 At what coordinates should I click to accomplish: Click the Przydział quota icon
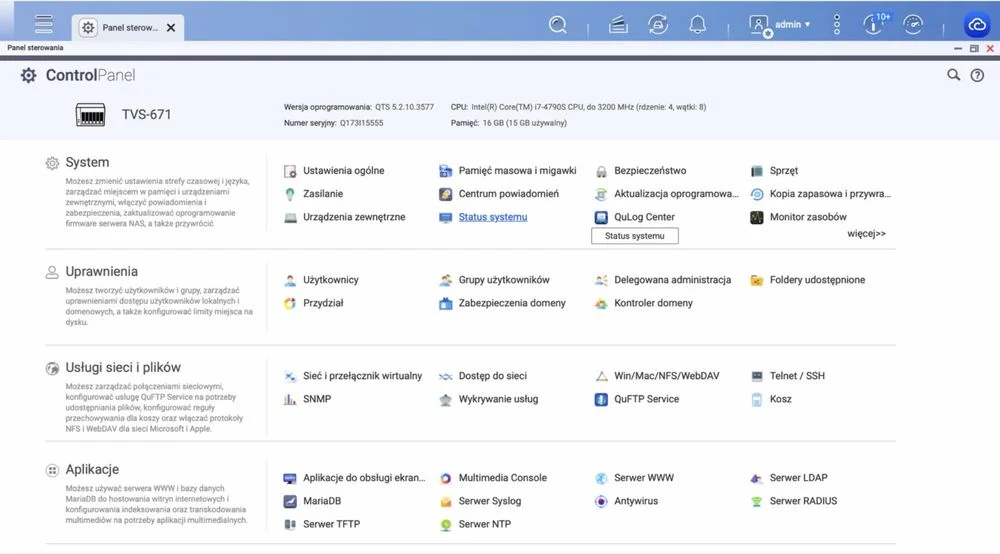point(290,303)
